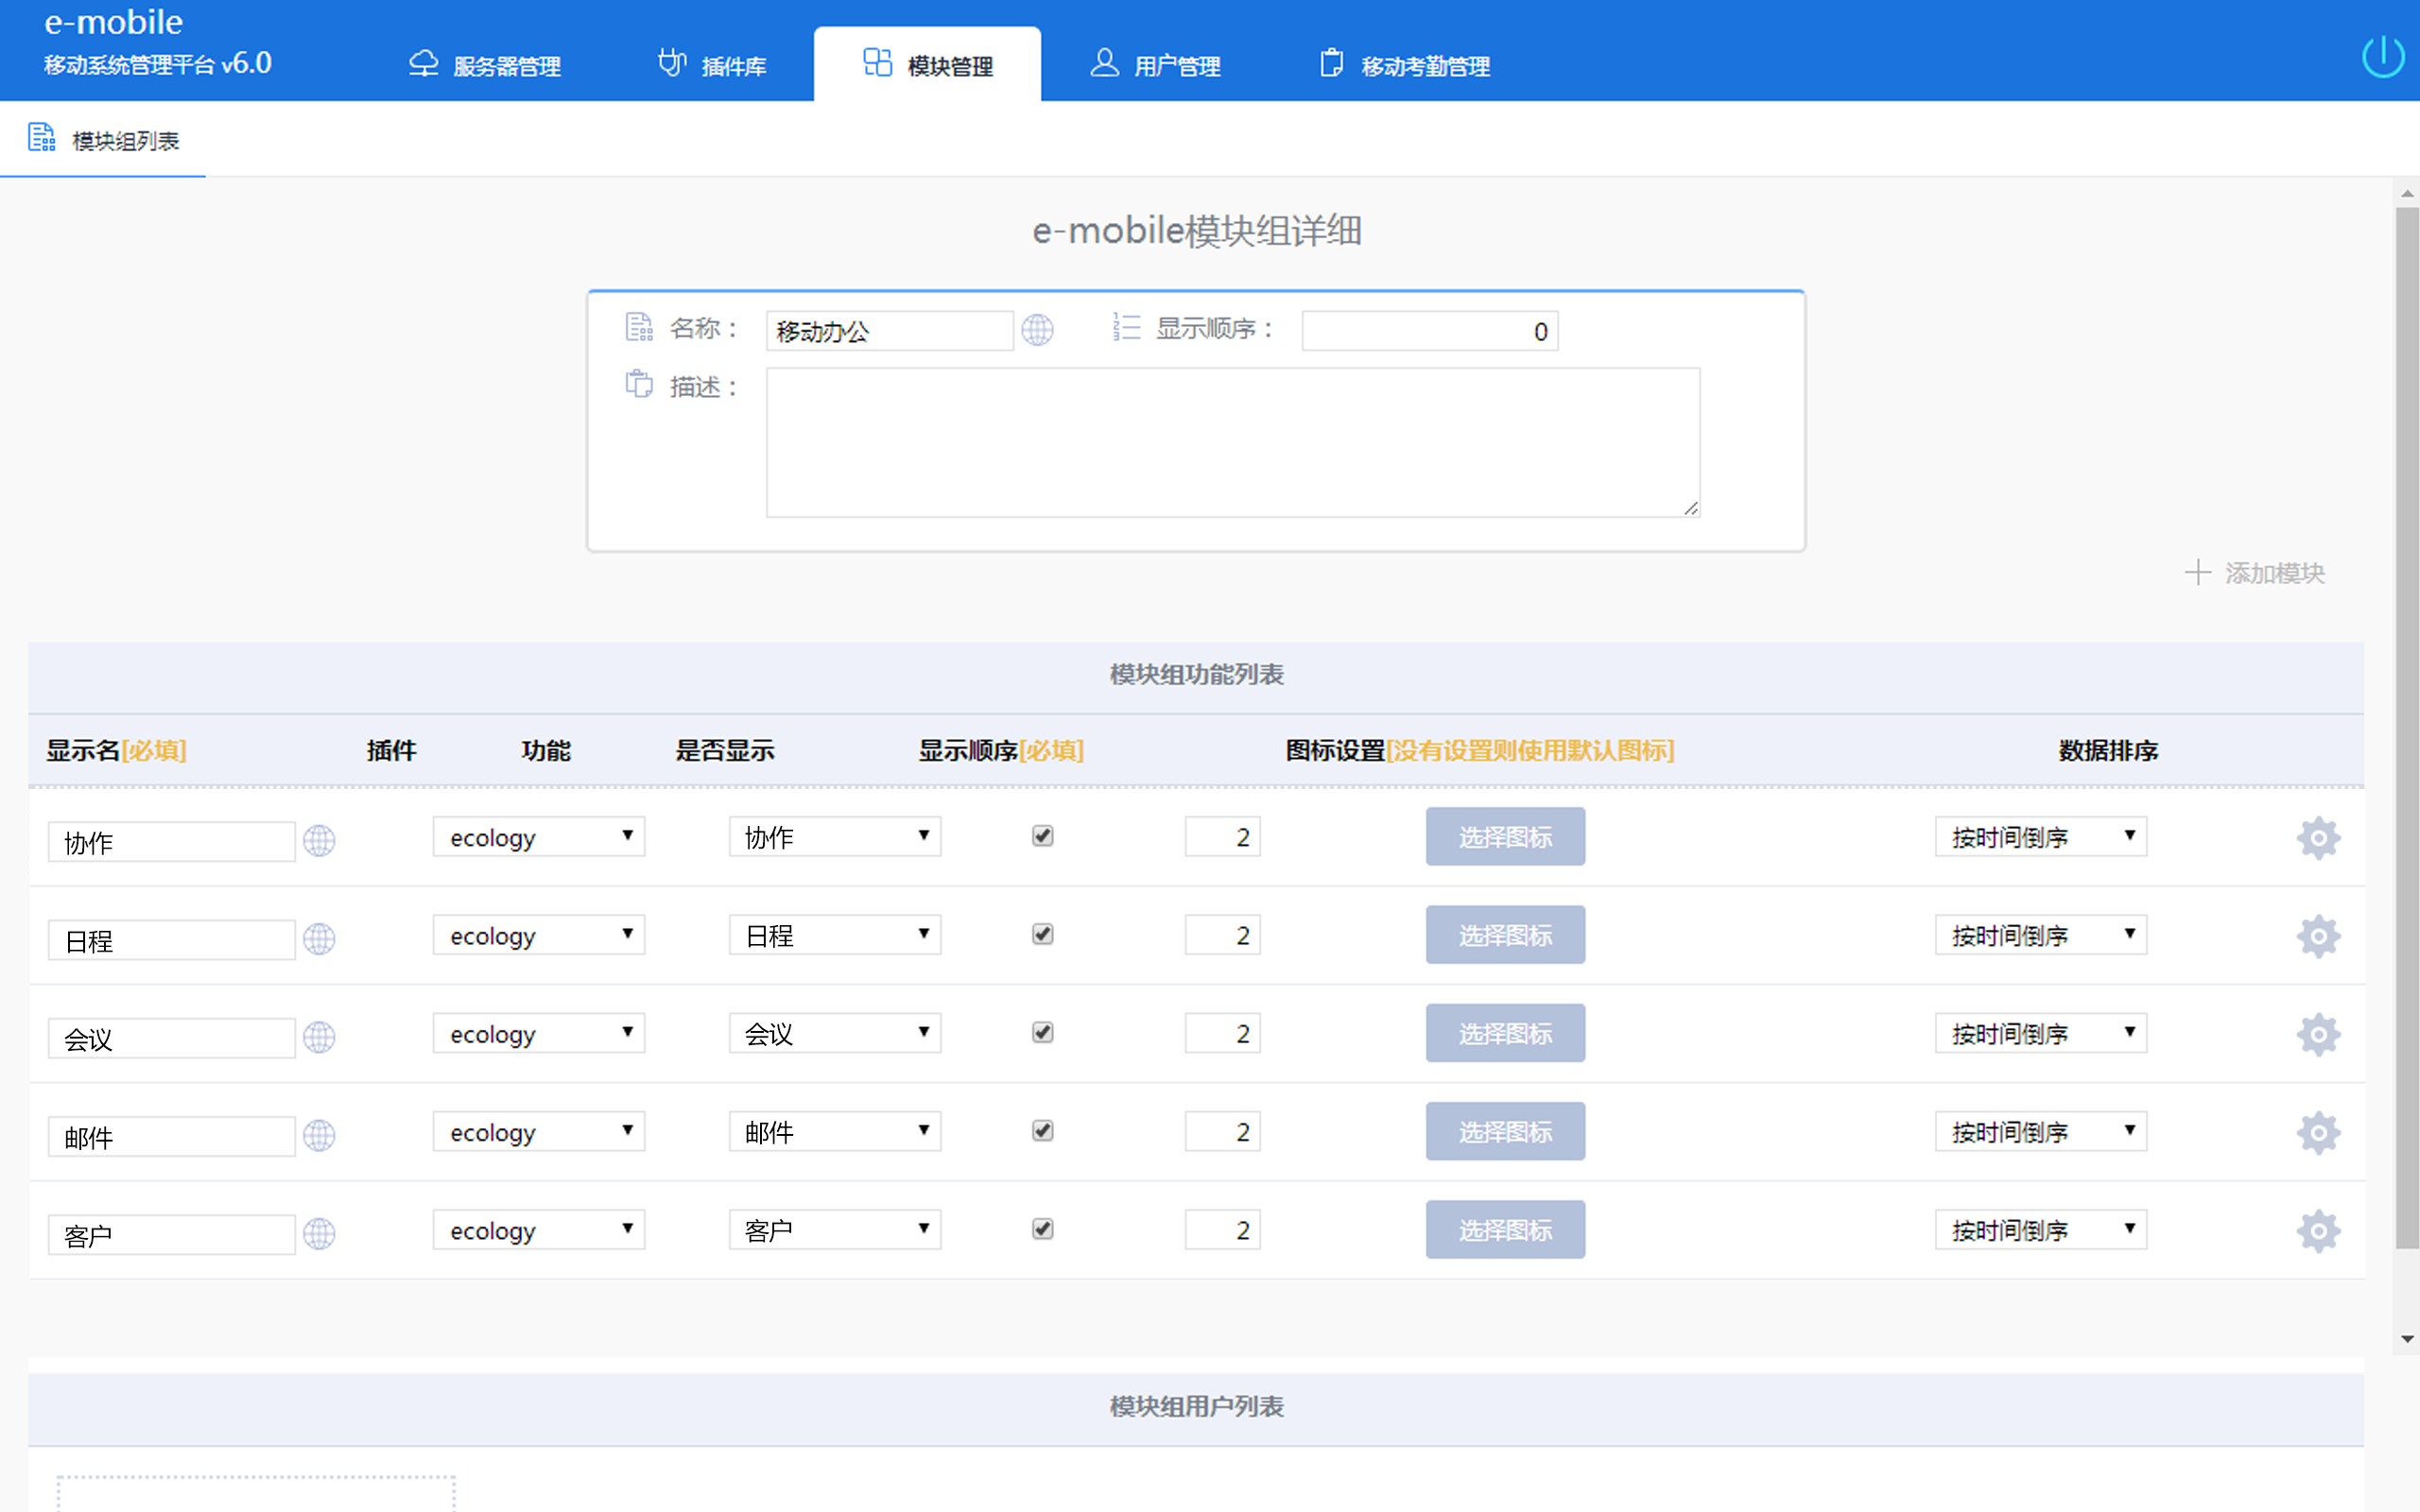2420x1512 pixels.
Task: Toggle 是否显示 checkbox for 协作 row
Action: coord(1043,836)
